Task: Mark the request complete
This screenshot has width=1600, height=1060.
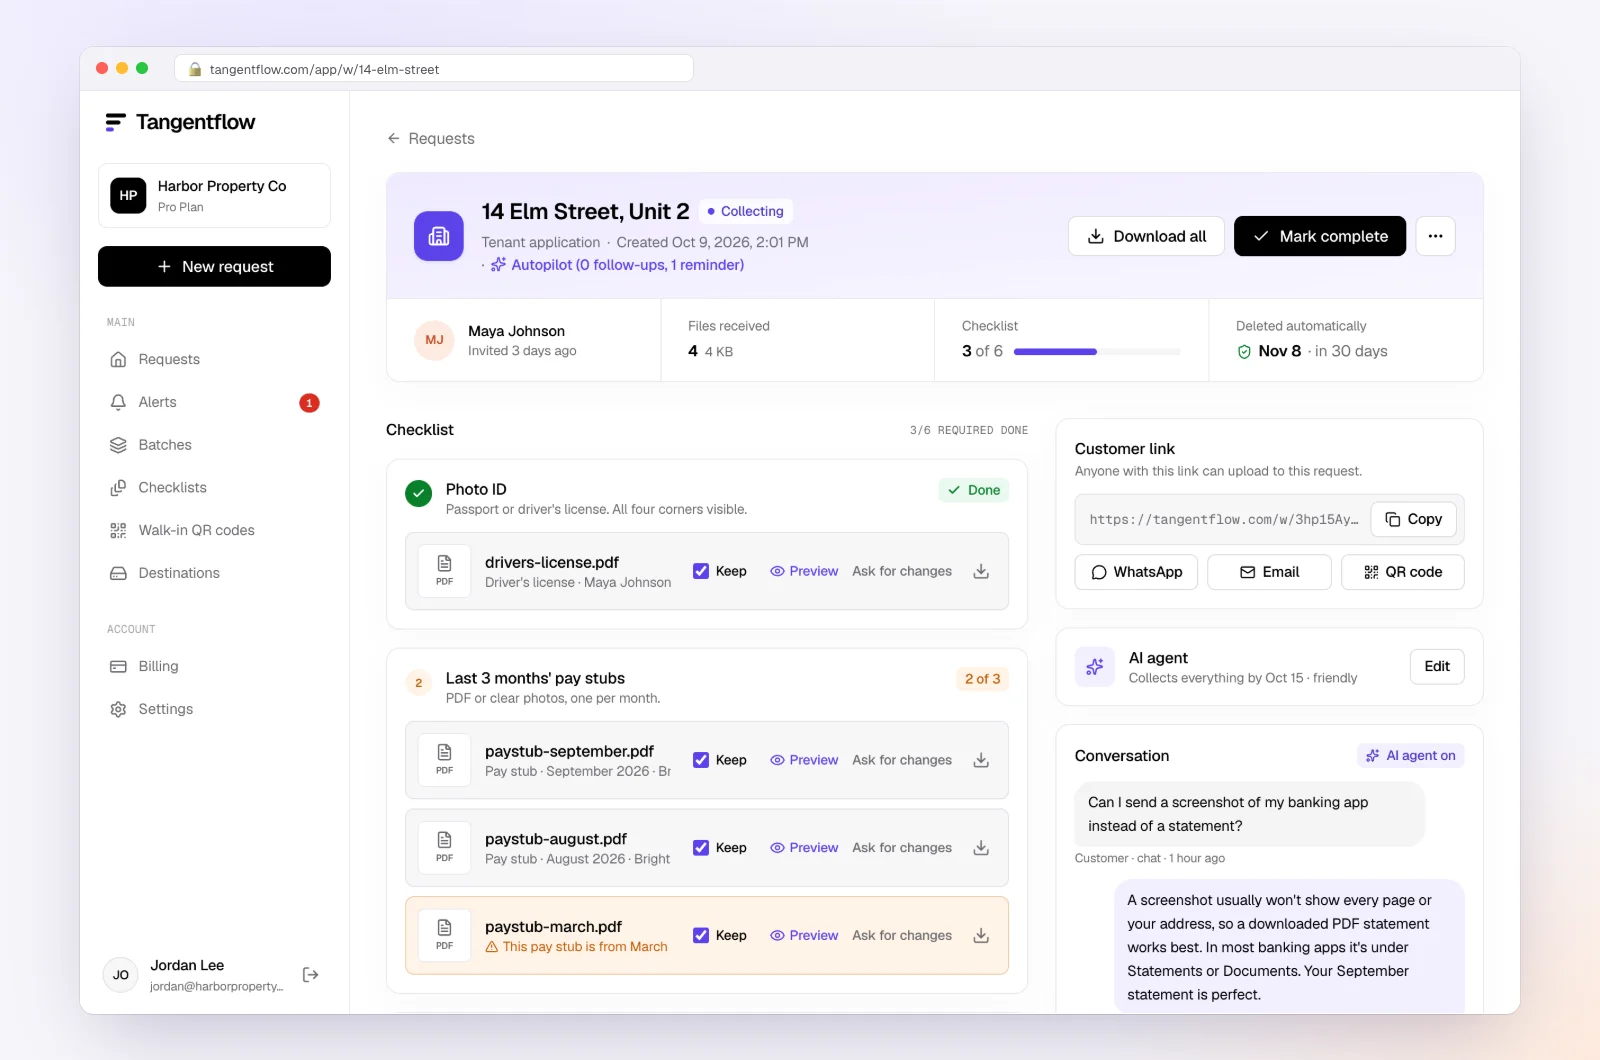Action: point(1320,236)
